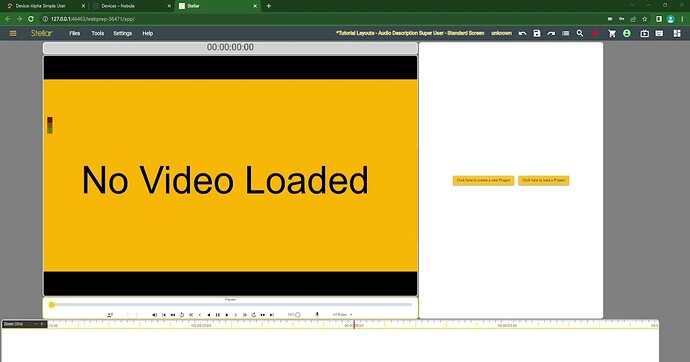
Task: Click the keyboard icon in toolbar
Action: [x=565, y=33]
